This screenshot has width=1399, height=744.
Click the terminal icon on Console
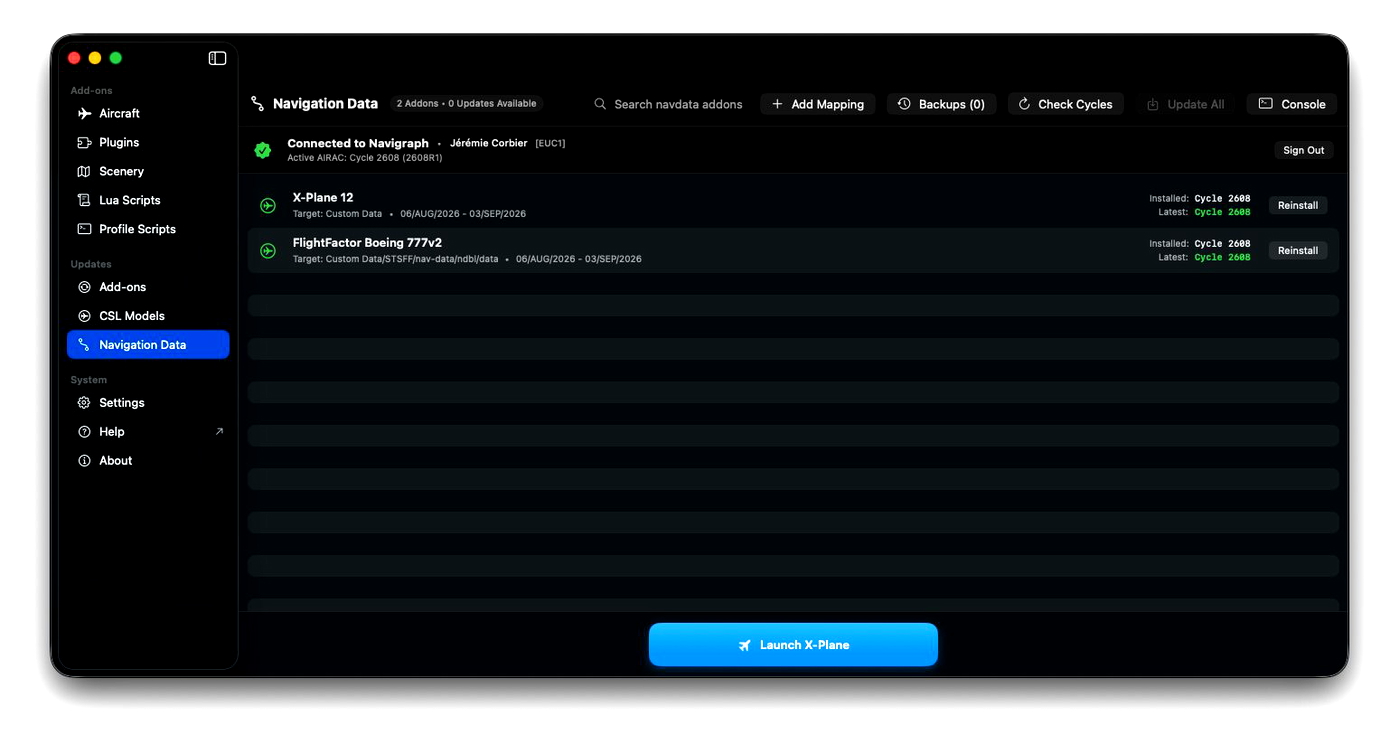click(x=1266, y=104)
